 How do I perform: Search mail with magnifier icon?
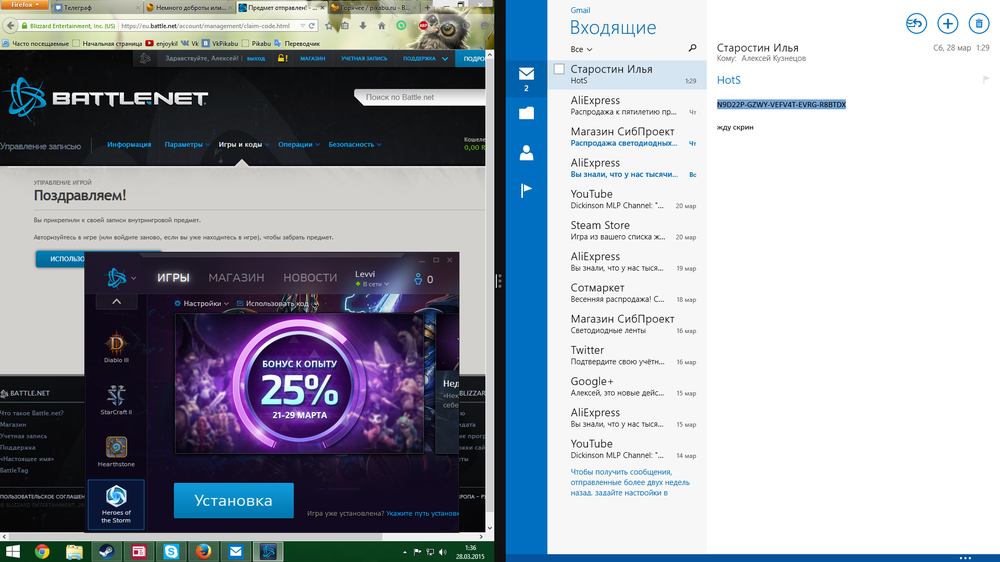pos(693,48)
